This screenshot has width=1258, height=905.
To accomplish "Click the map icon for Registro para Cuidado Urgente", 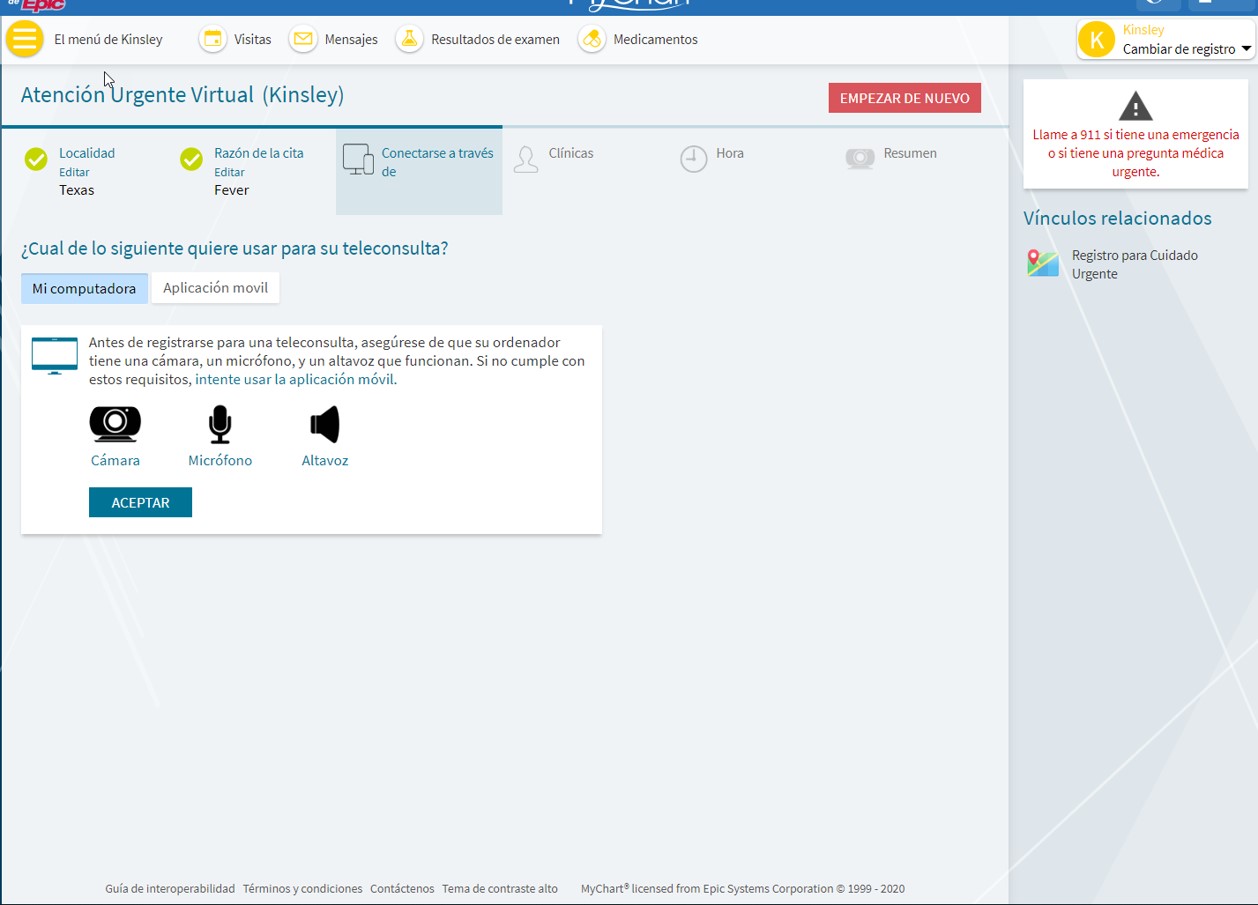I will pos(1043,264).
